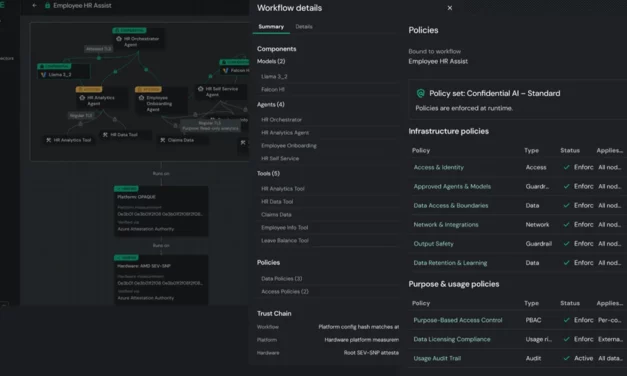The width and height of the screenshot is (627, 376).
Task: Select HR Orchestrator in the Agents list
Action: pyautogui.click(x=282, y=120)
